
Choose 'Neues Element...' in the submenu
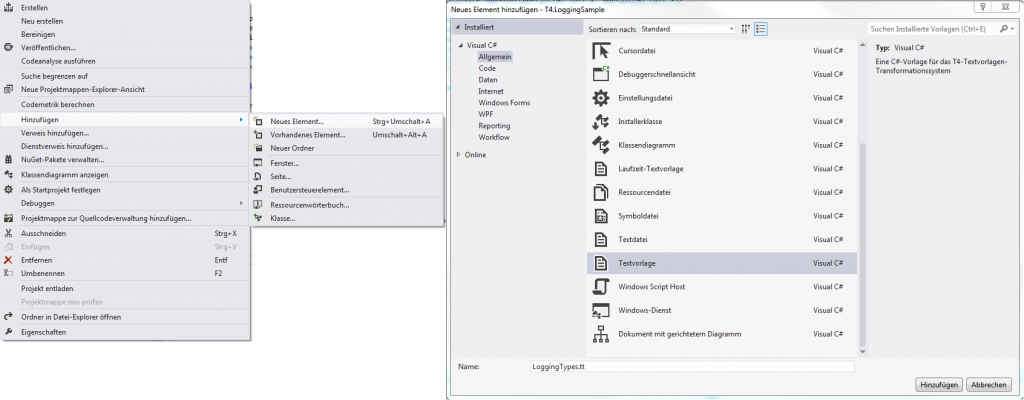pyautogui.click(x=304, y=122)
